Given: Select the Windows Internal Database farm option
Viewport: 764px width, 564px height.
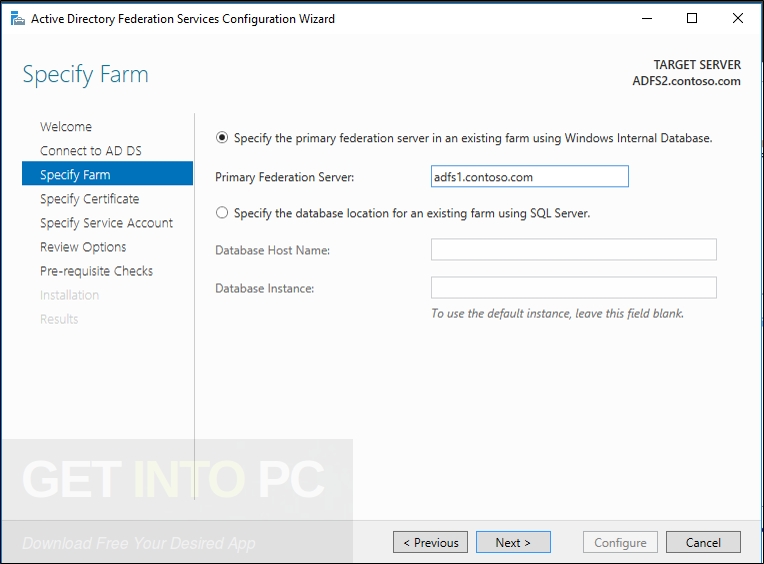Looking at the screenshot, I should [222, 138].
